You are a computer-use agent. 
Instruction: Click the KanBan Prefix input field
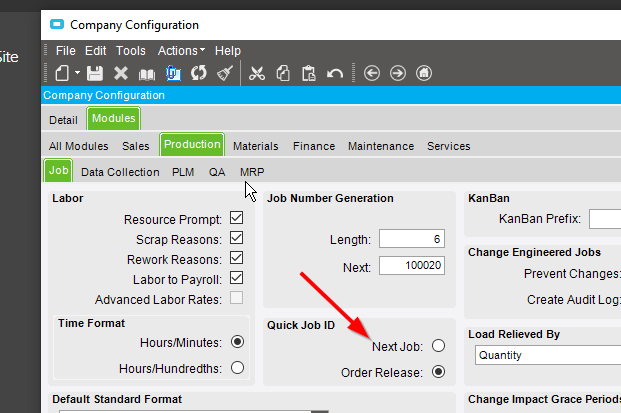605,219
